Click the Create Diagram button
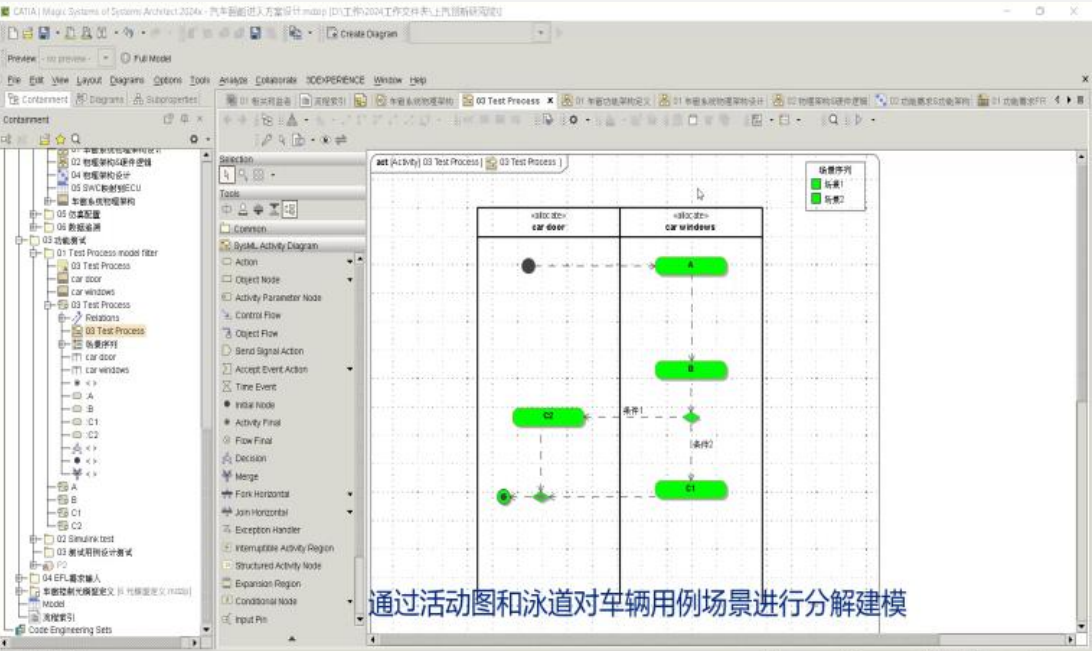The width and height of the screenshot is (1092, 651). coord(361,33)
